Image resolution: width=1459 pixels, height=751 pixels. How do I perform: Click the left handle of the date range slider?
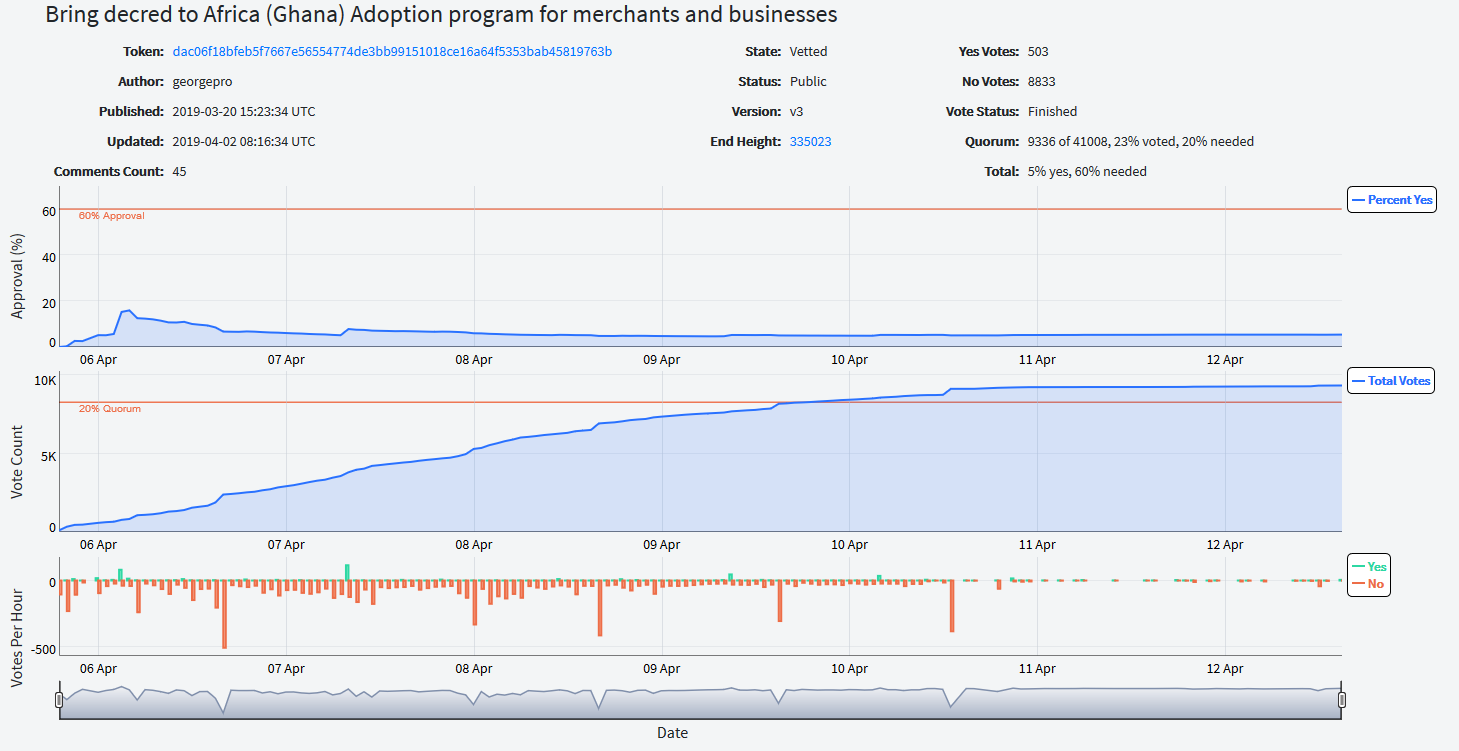tap(59, 700)
